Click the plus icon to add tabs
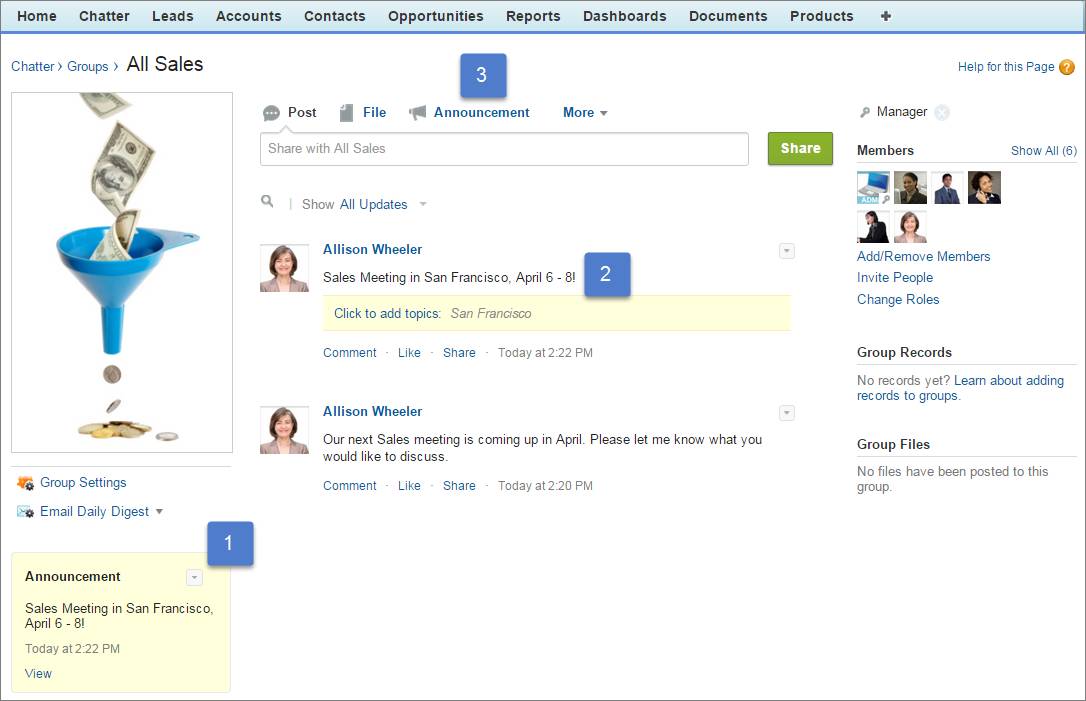 886,16
